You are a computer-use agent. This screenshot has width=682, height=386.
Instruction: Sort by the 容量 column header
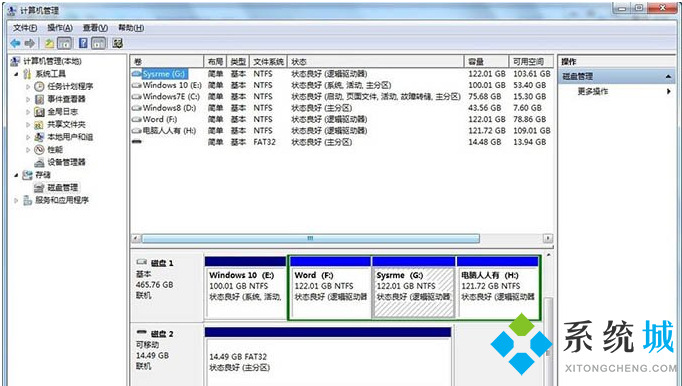(486, 61)
